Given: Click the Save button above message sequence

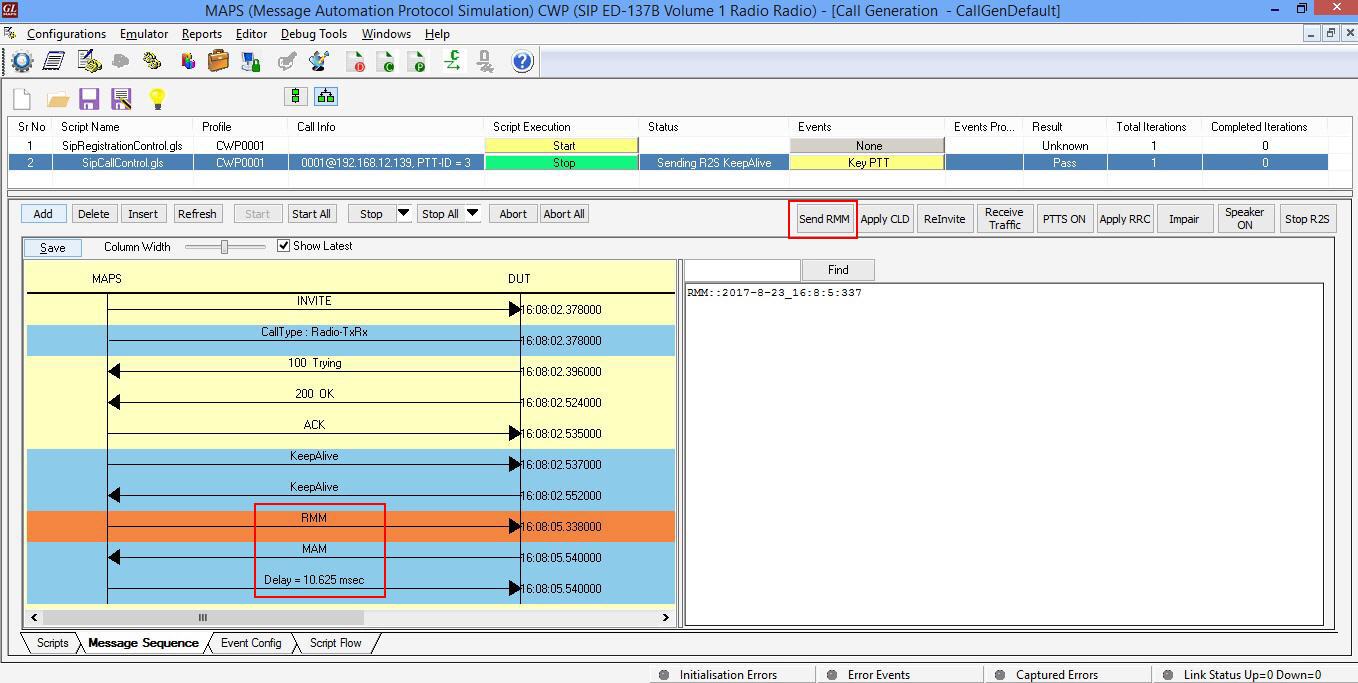Looking at the screenshot, I should coord(52,248).
